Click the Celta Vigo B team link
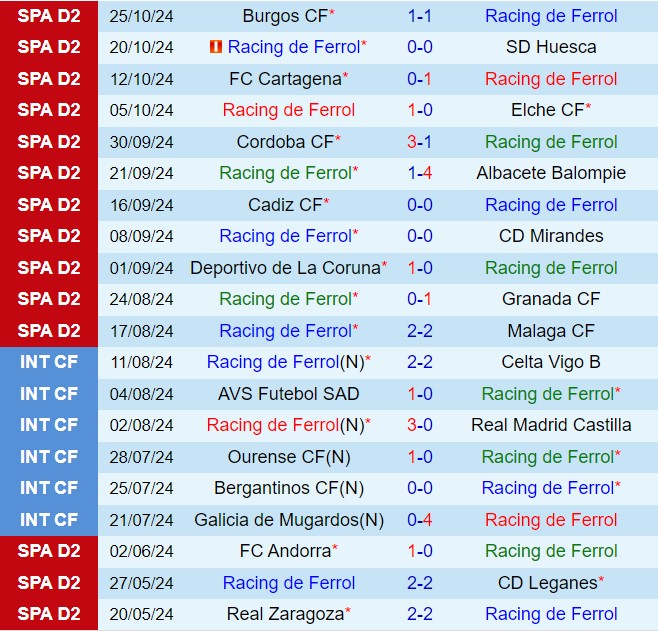Viewport: 658px width, 631px height. pyautogui.click(x=551, y=362)
